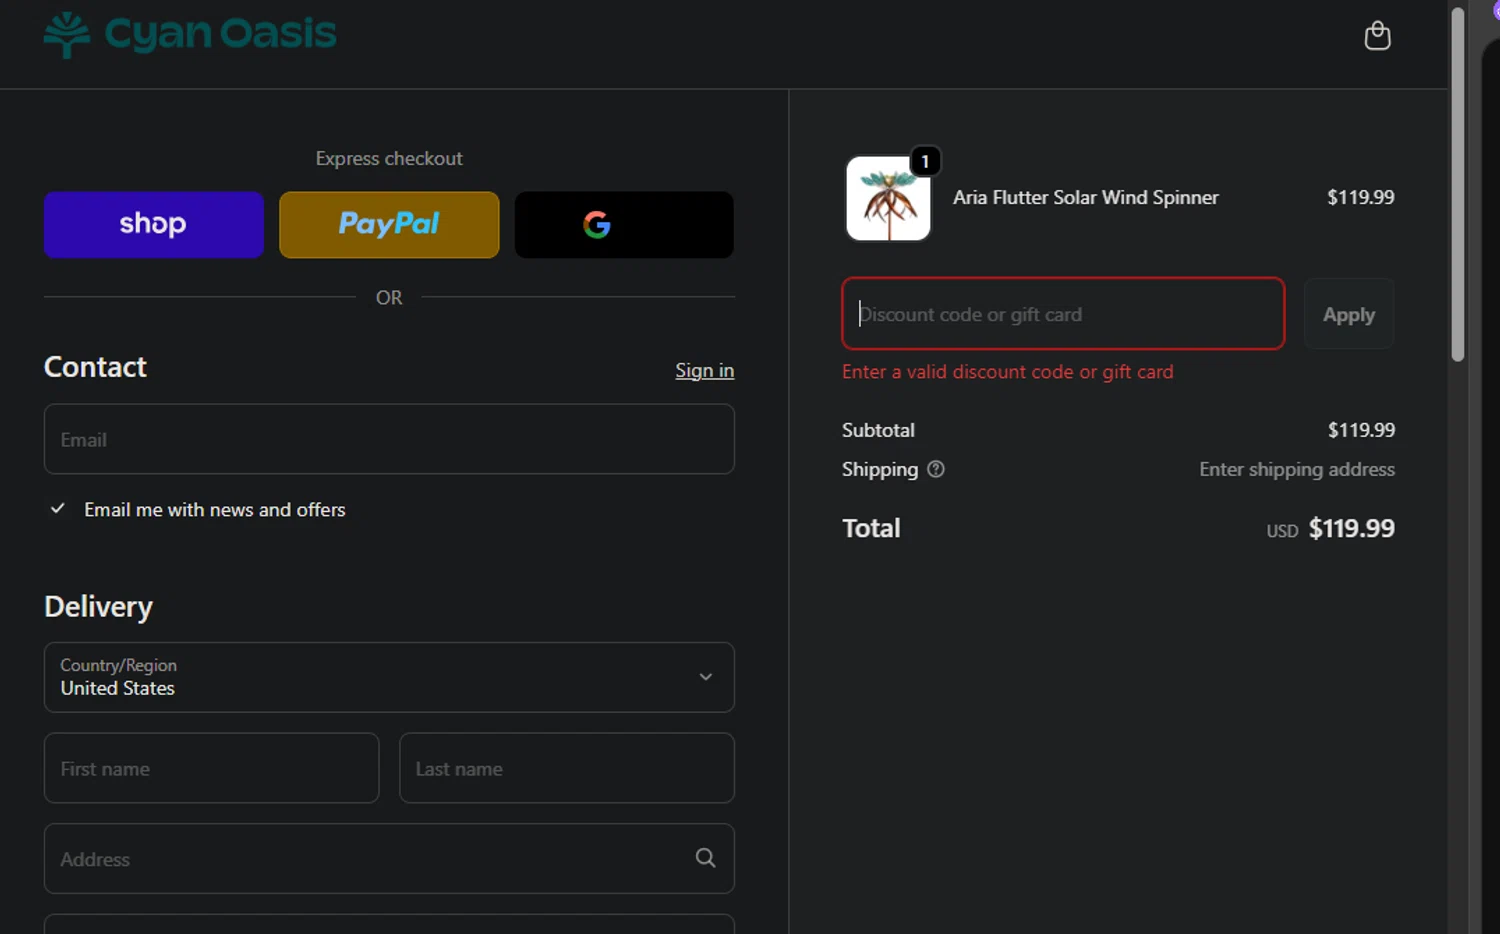Focus the Email input field
The image size is (1500, 934).
coord(389,439)
